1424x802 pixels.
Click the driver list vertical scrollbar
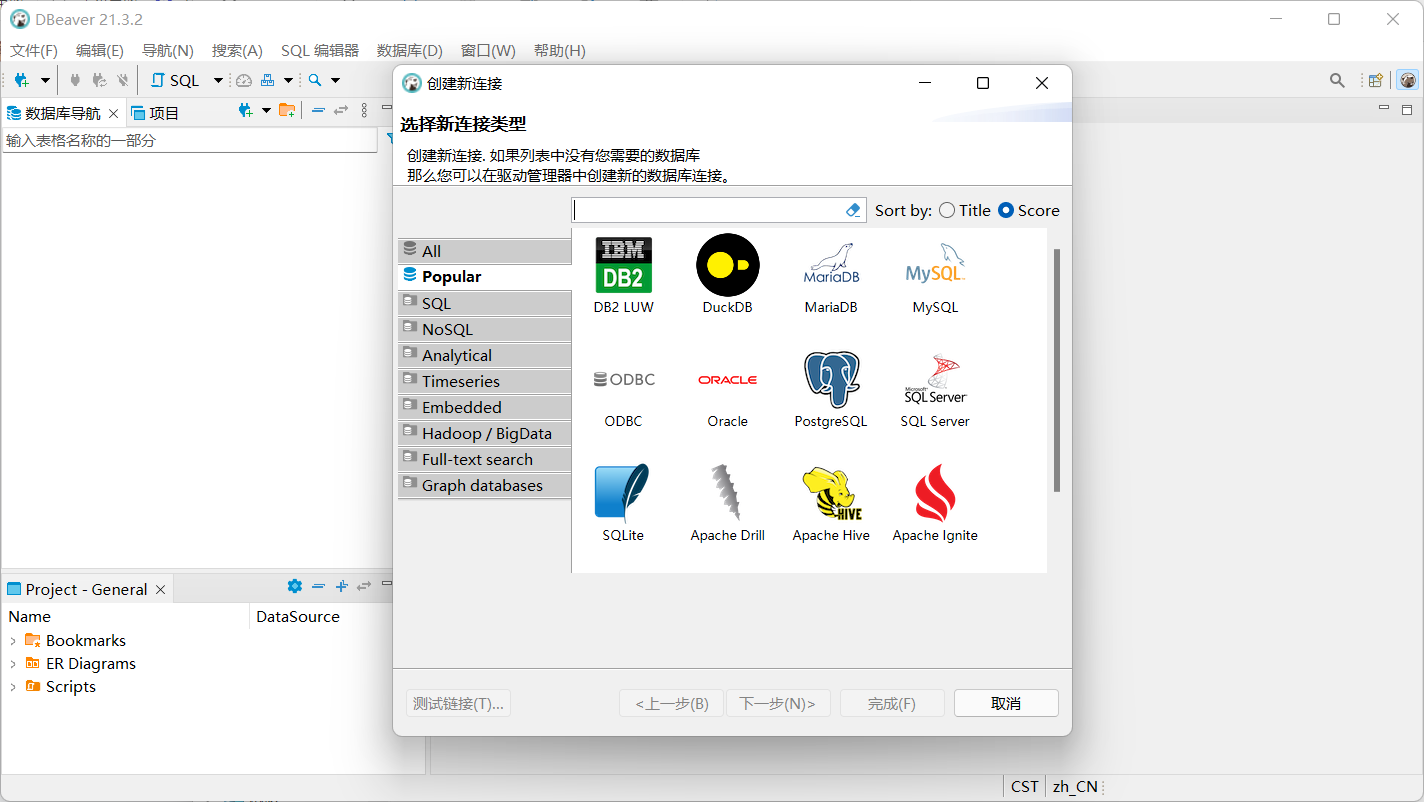coord(1057,370)
